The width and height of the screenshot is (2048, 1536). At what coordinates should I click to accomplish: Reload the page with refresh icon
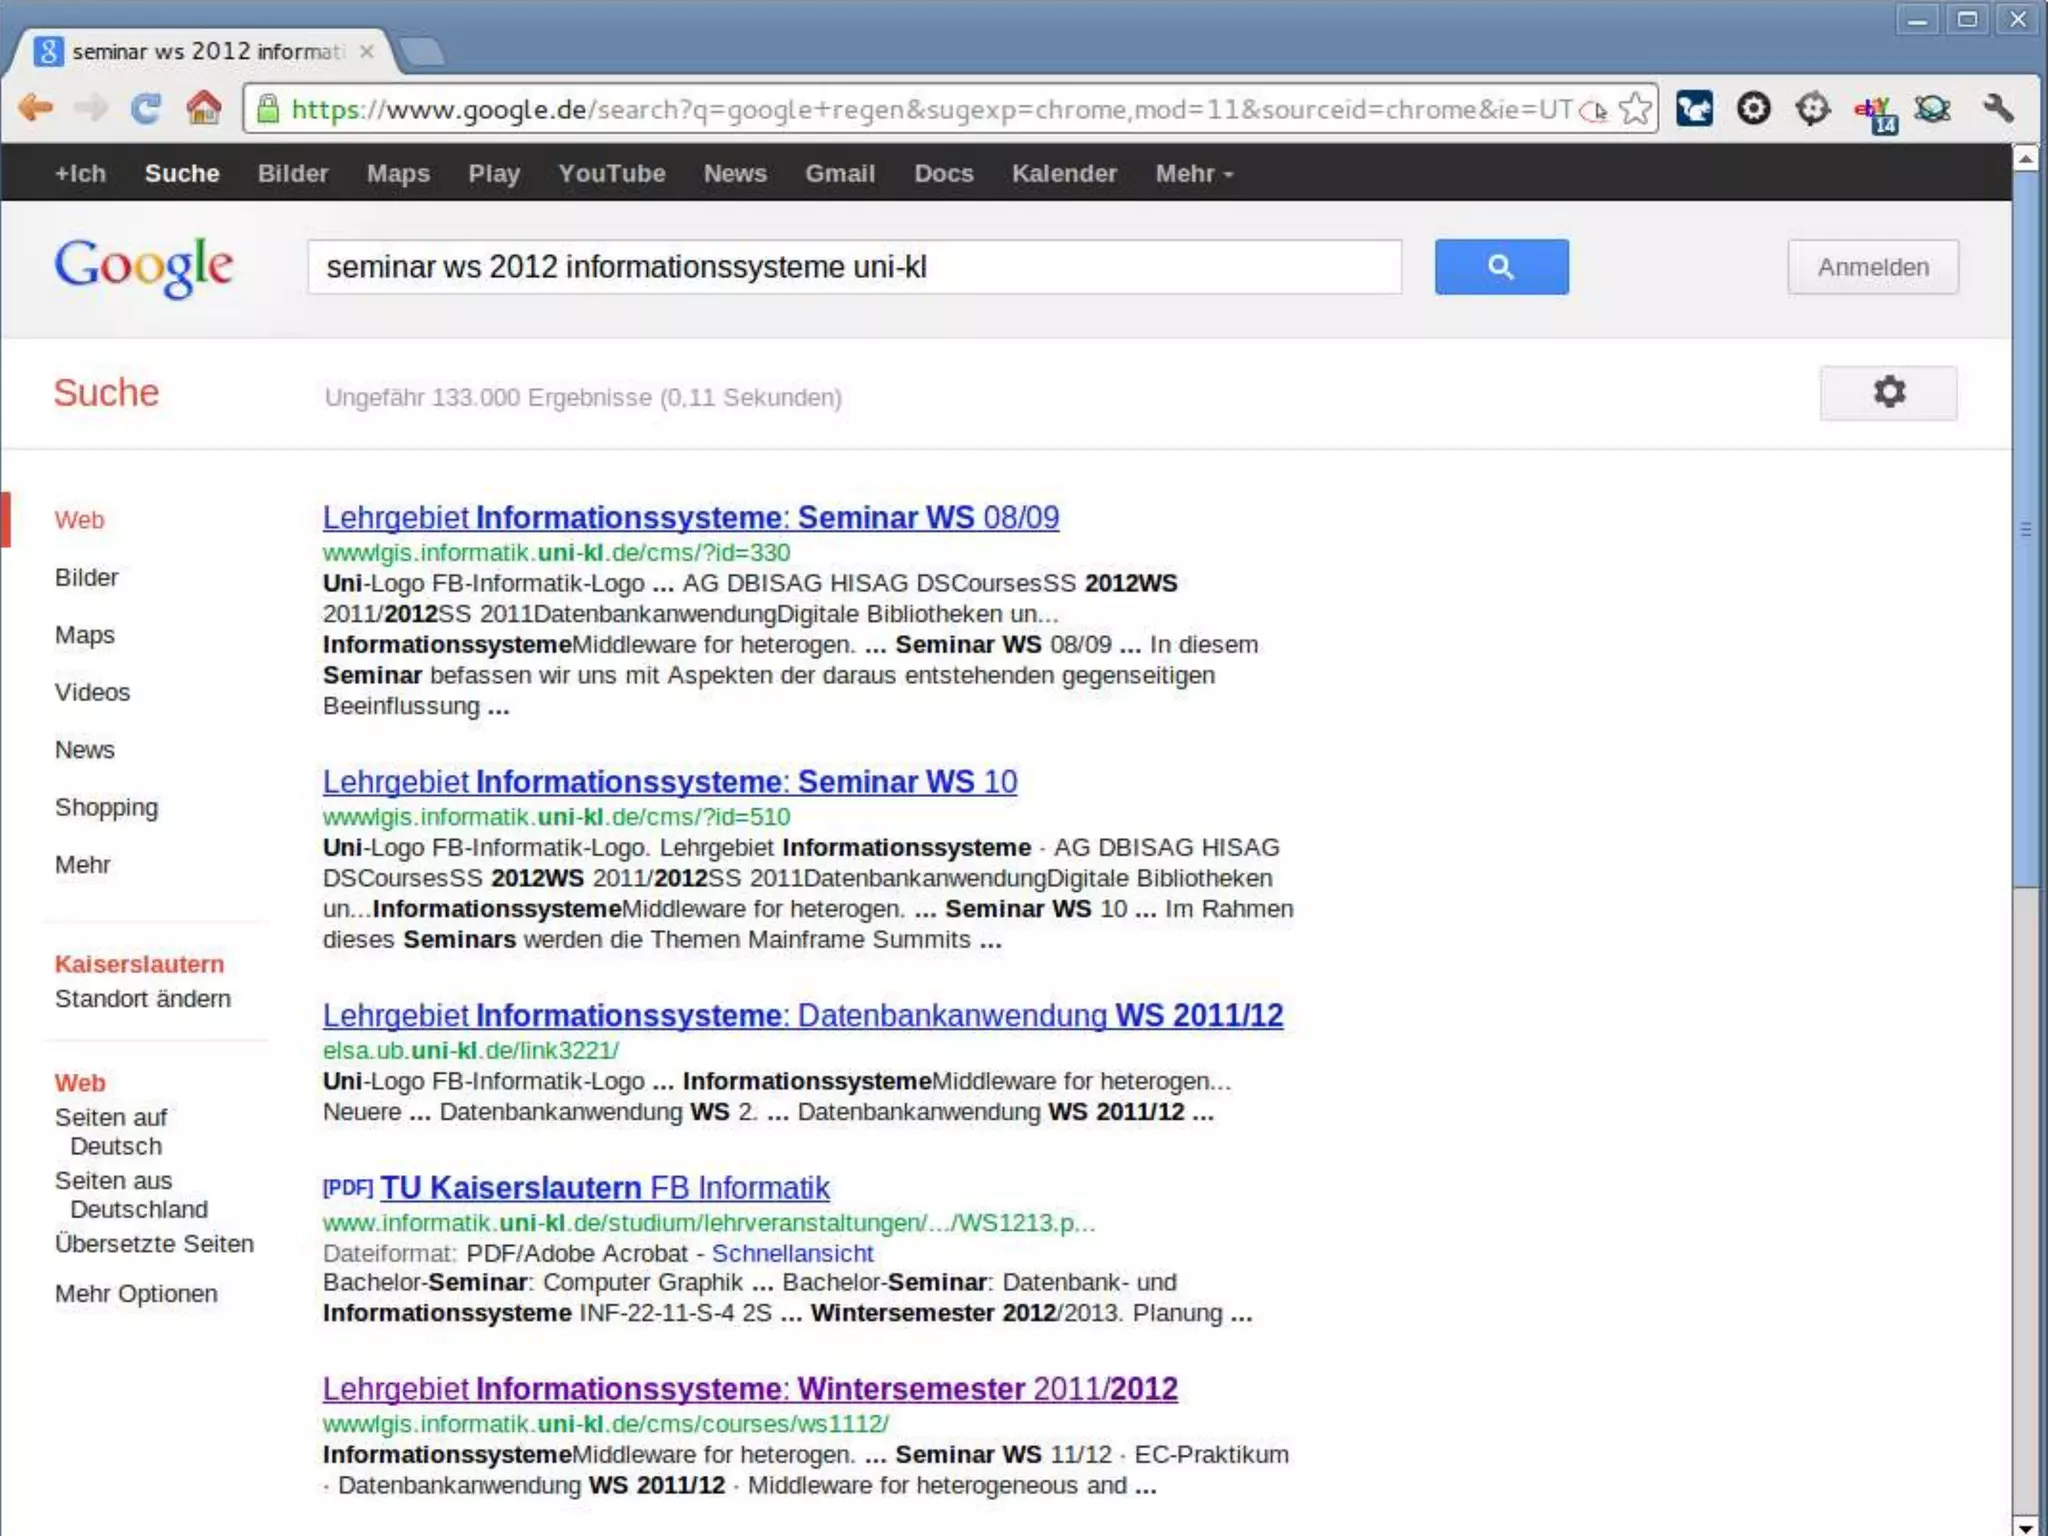146,108
